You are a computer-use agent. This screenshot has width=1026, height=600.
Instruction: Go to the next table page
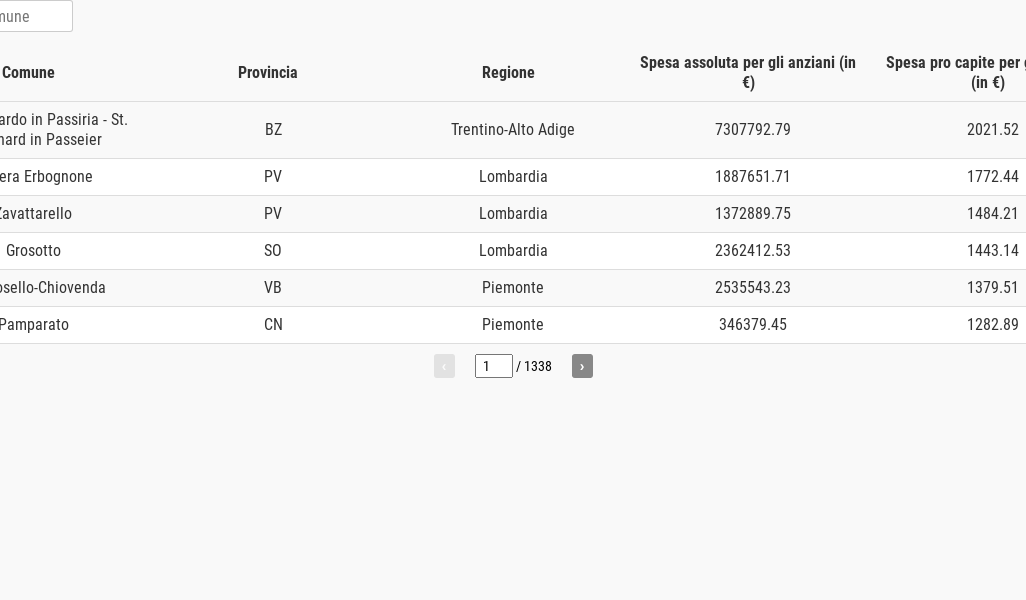[x=582, y=366]
